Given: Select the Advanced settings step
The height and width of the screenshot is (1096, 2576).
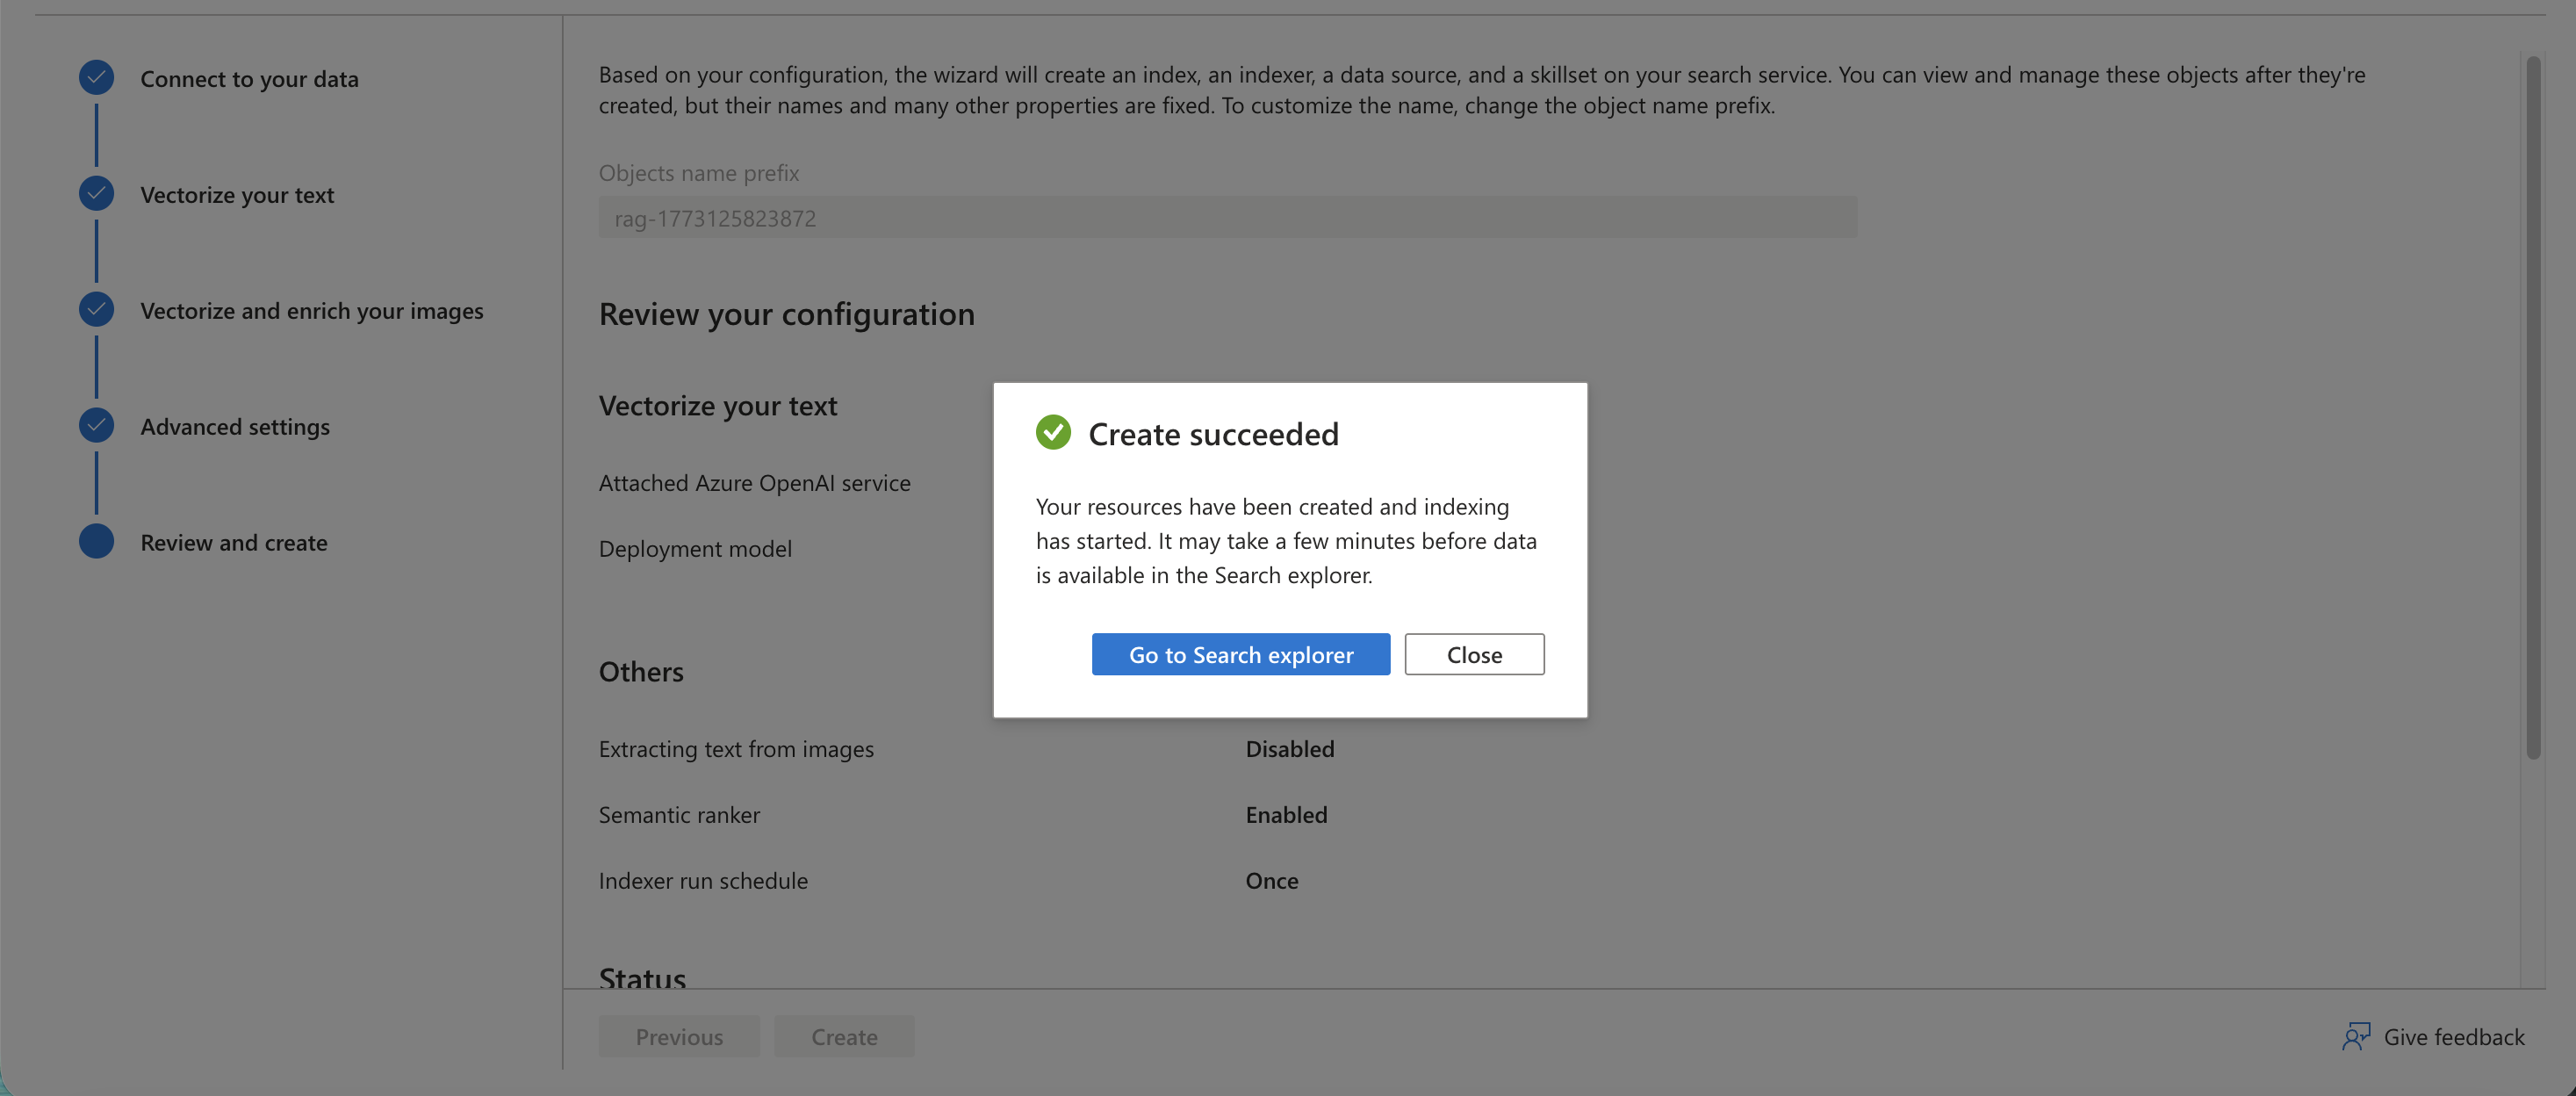Looking at the screenshot, I should click(x=234, y=426).
